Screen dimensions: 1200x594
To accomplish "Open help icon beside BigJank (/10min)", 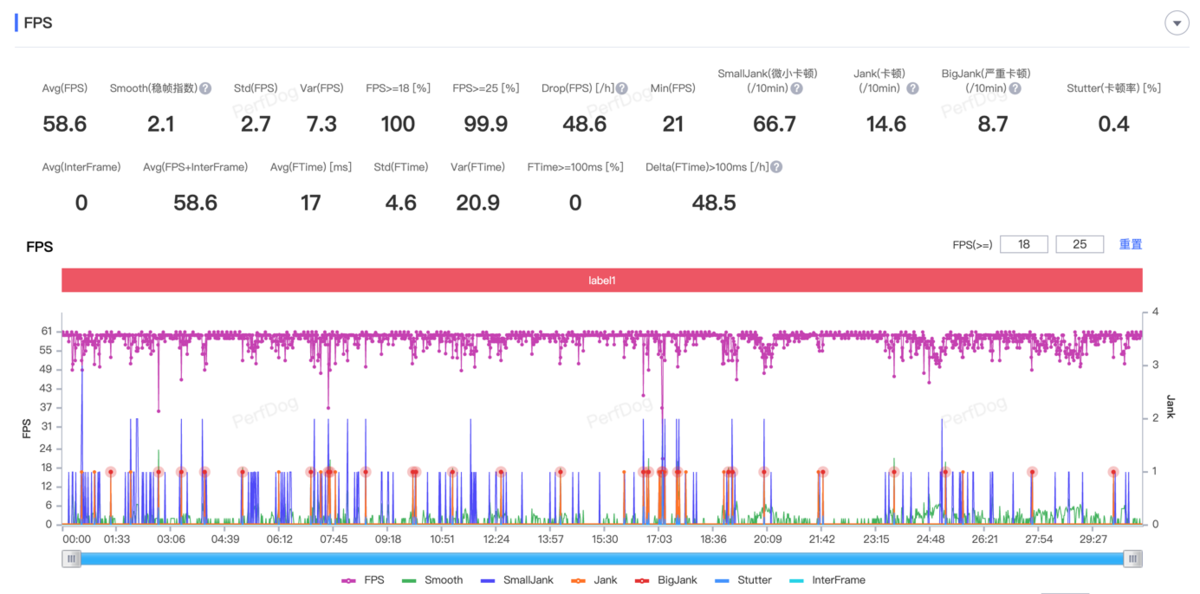I will 1015,88.
